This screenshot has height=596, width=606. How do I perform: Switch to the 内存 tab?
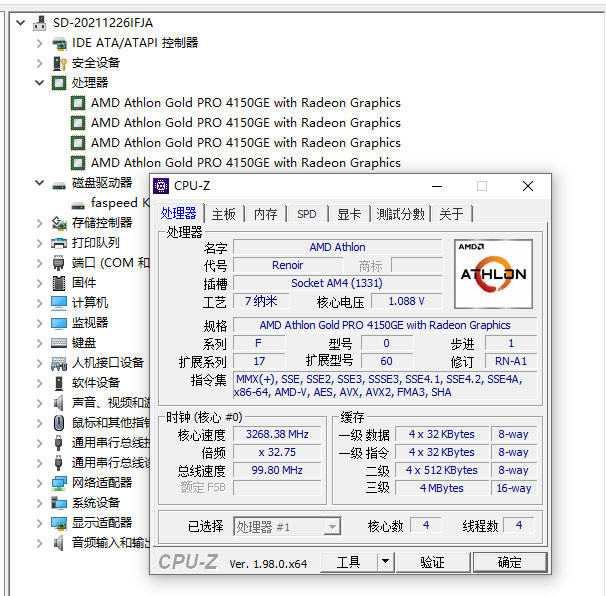266,214
